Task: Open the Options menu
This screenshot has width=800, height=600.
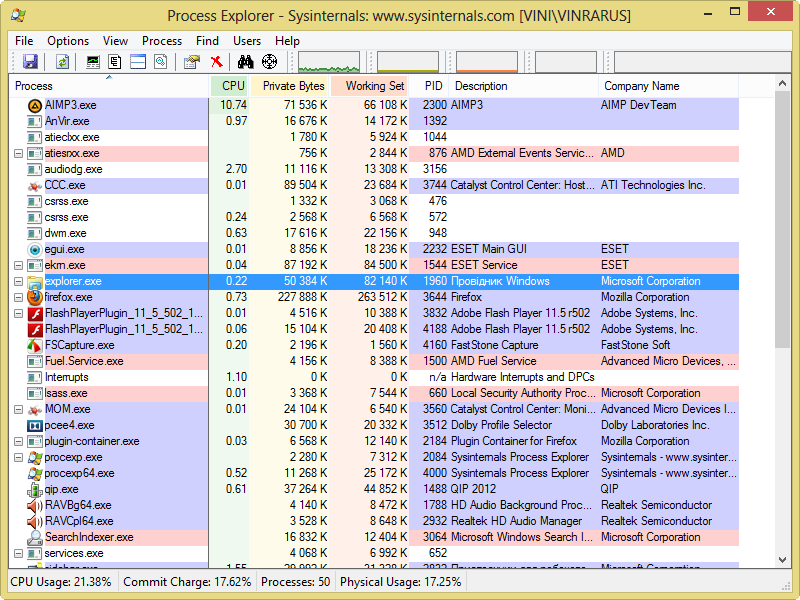Action: pyautogui.click(x=68, y=41)
